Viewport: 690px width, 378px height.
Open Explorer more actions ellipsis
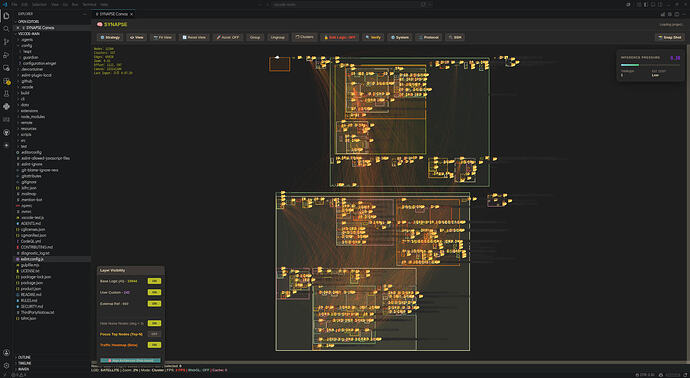pos(84,14)
